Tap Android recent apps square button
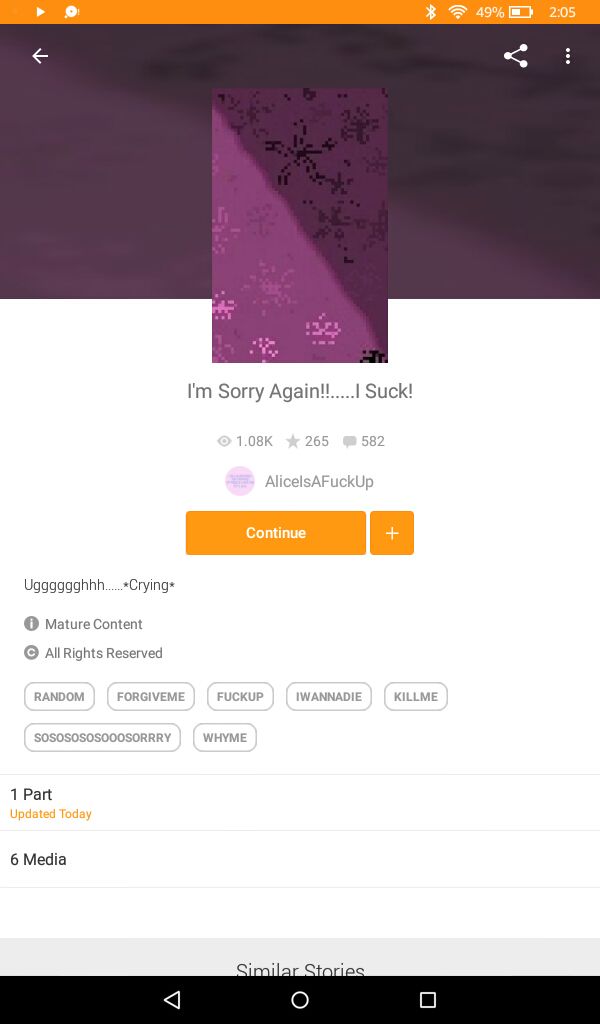The height and width of the screenshot is (1024, 600). tap(428, 1000)
